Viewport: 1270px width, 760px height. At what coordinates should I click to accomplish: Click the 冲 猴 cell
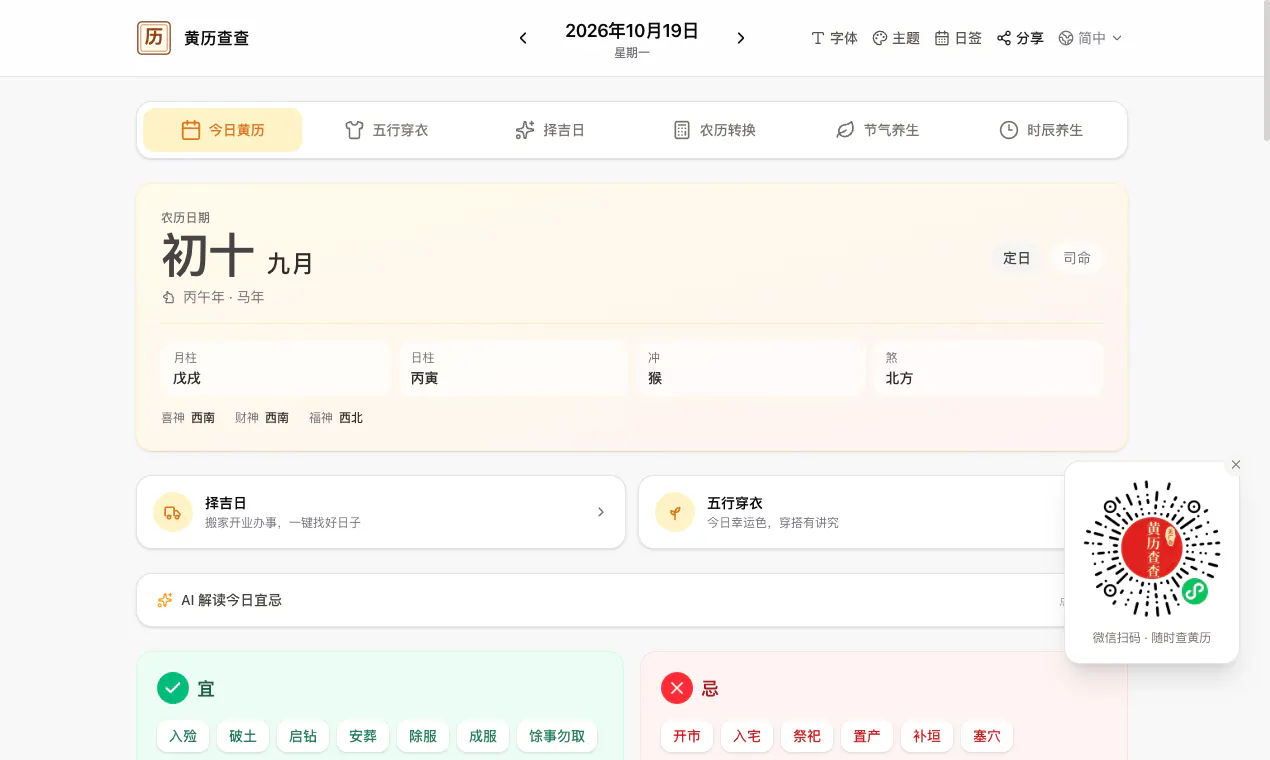click(x=750, y=368)
